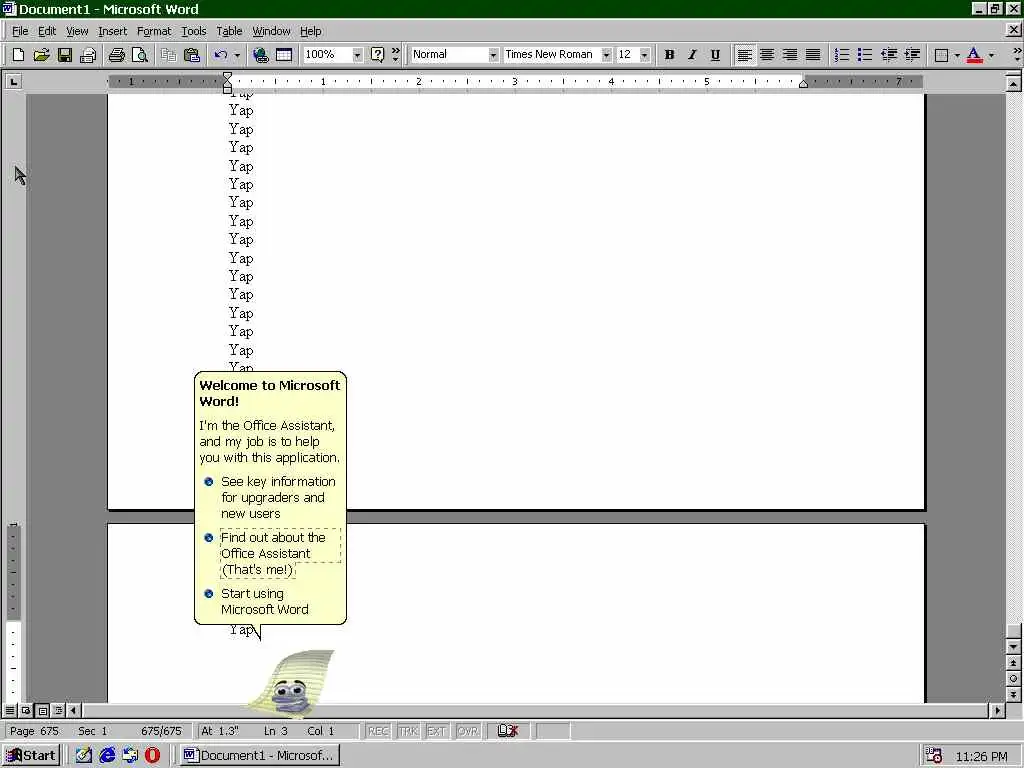Open the Tools menu

tap(193, 31)
